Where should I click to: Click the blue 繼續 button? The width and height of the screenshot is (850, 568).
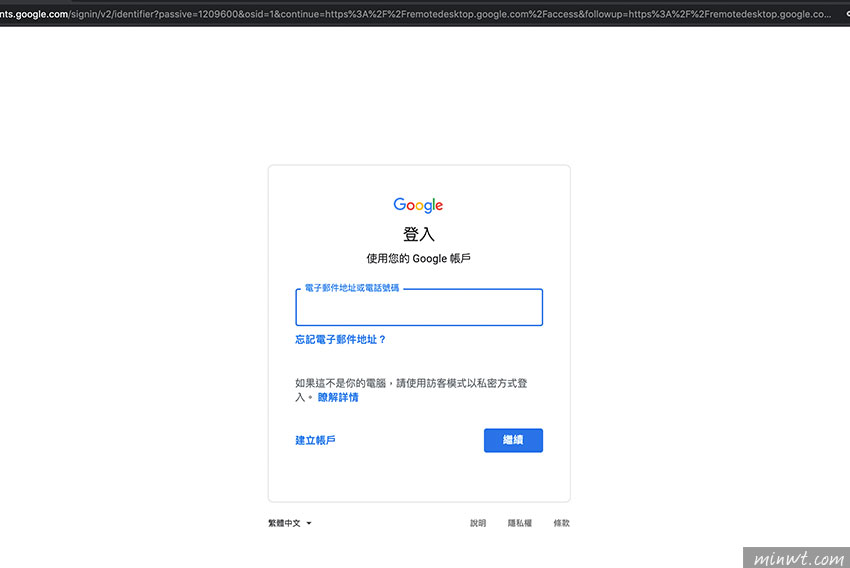(x=513, y=440)
